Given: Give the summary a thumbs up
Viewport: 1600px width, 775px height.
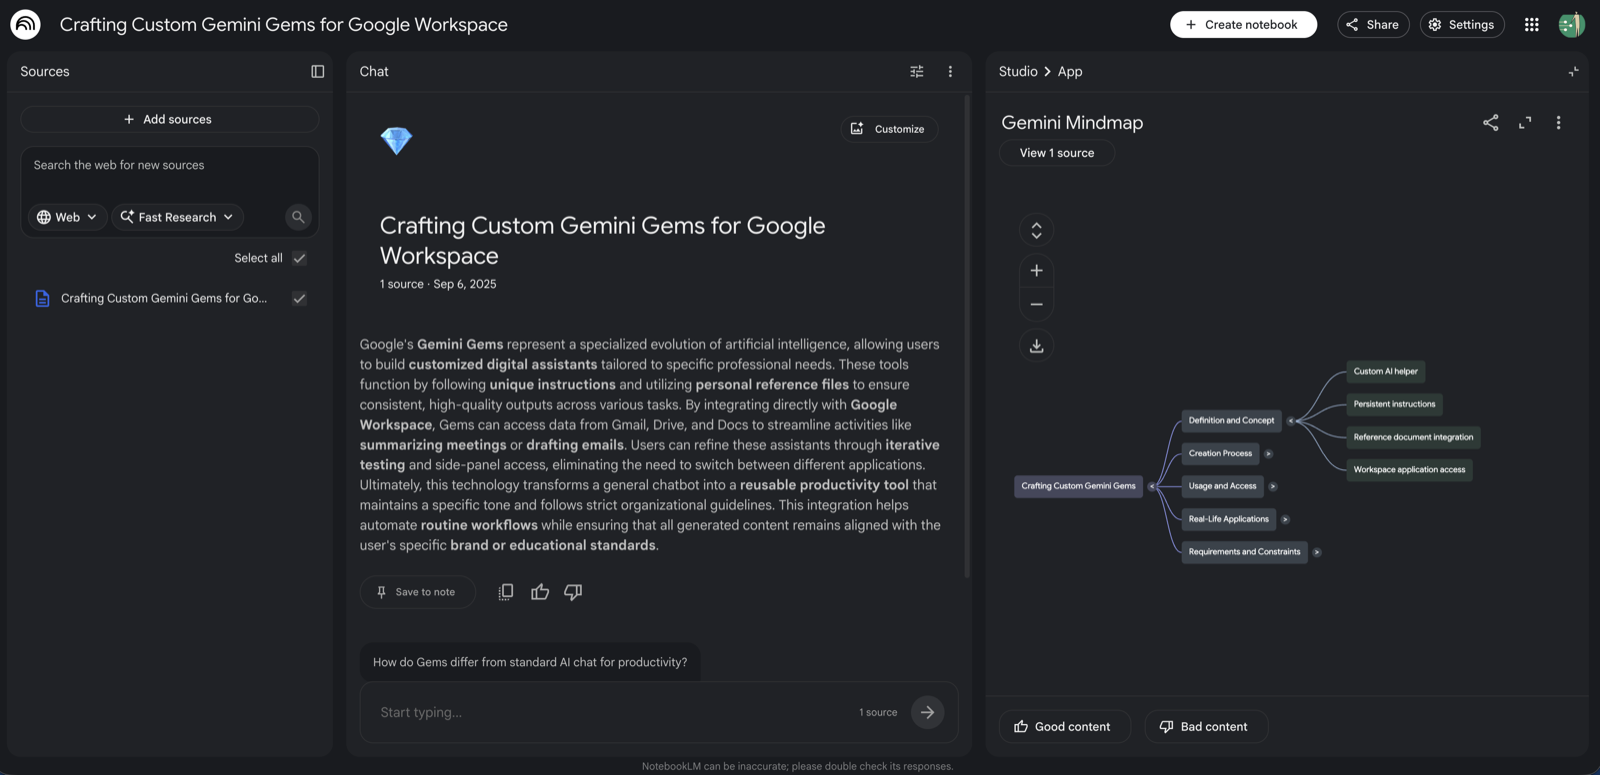Looking at the screenshot, I should pyautogui.click(x=540, y=592).
